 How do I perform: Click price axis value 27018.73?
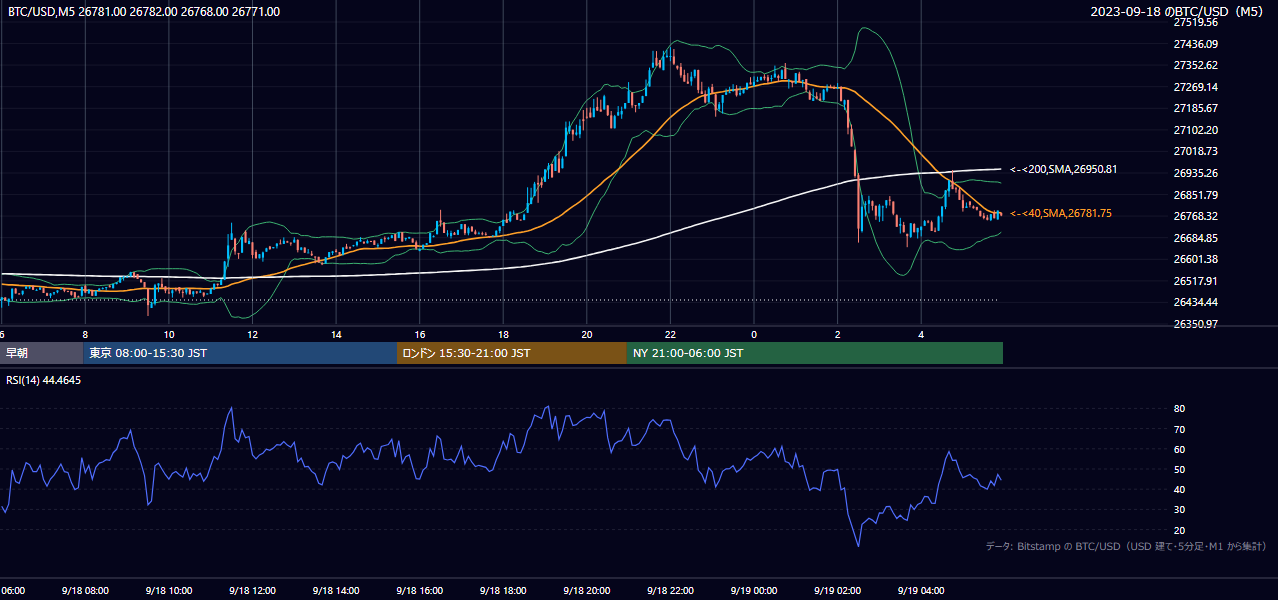(x=1195, y=151)
